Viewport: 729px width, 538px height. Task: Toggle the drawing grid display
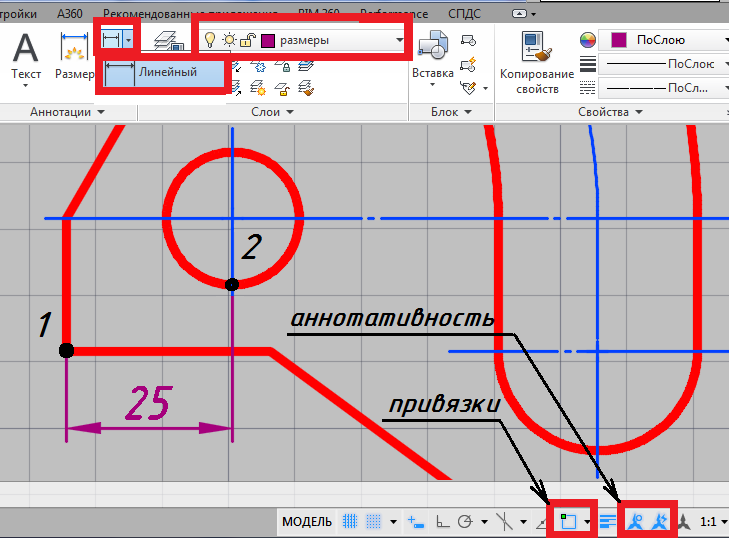pyautogui.click(x=350, y=521)
